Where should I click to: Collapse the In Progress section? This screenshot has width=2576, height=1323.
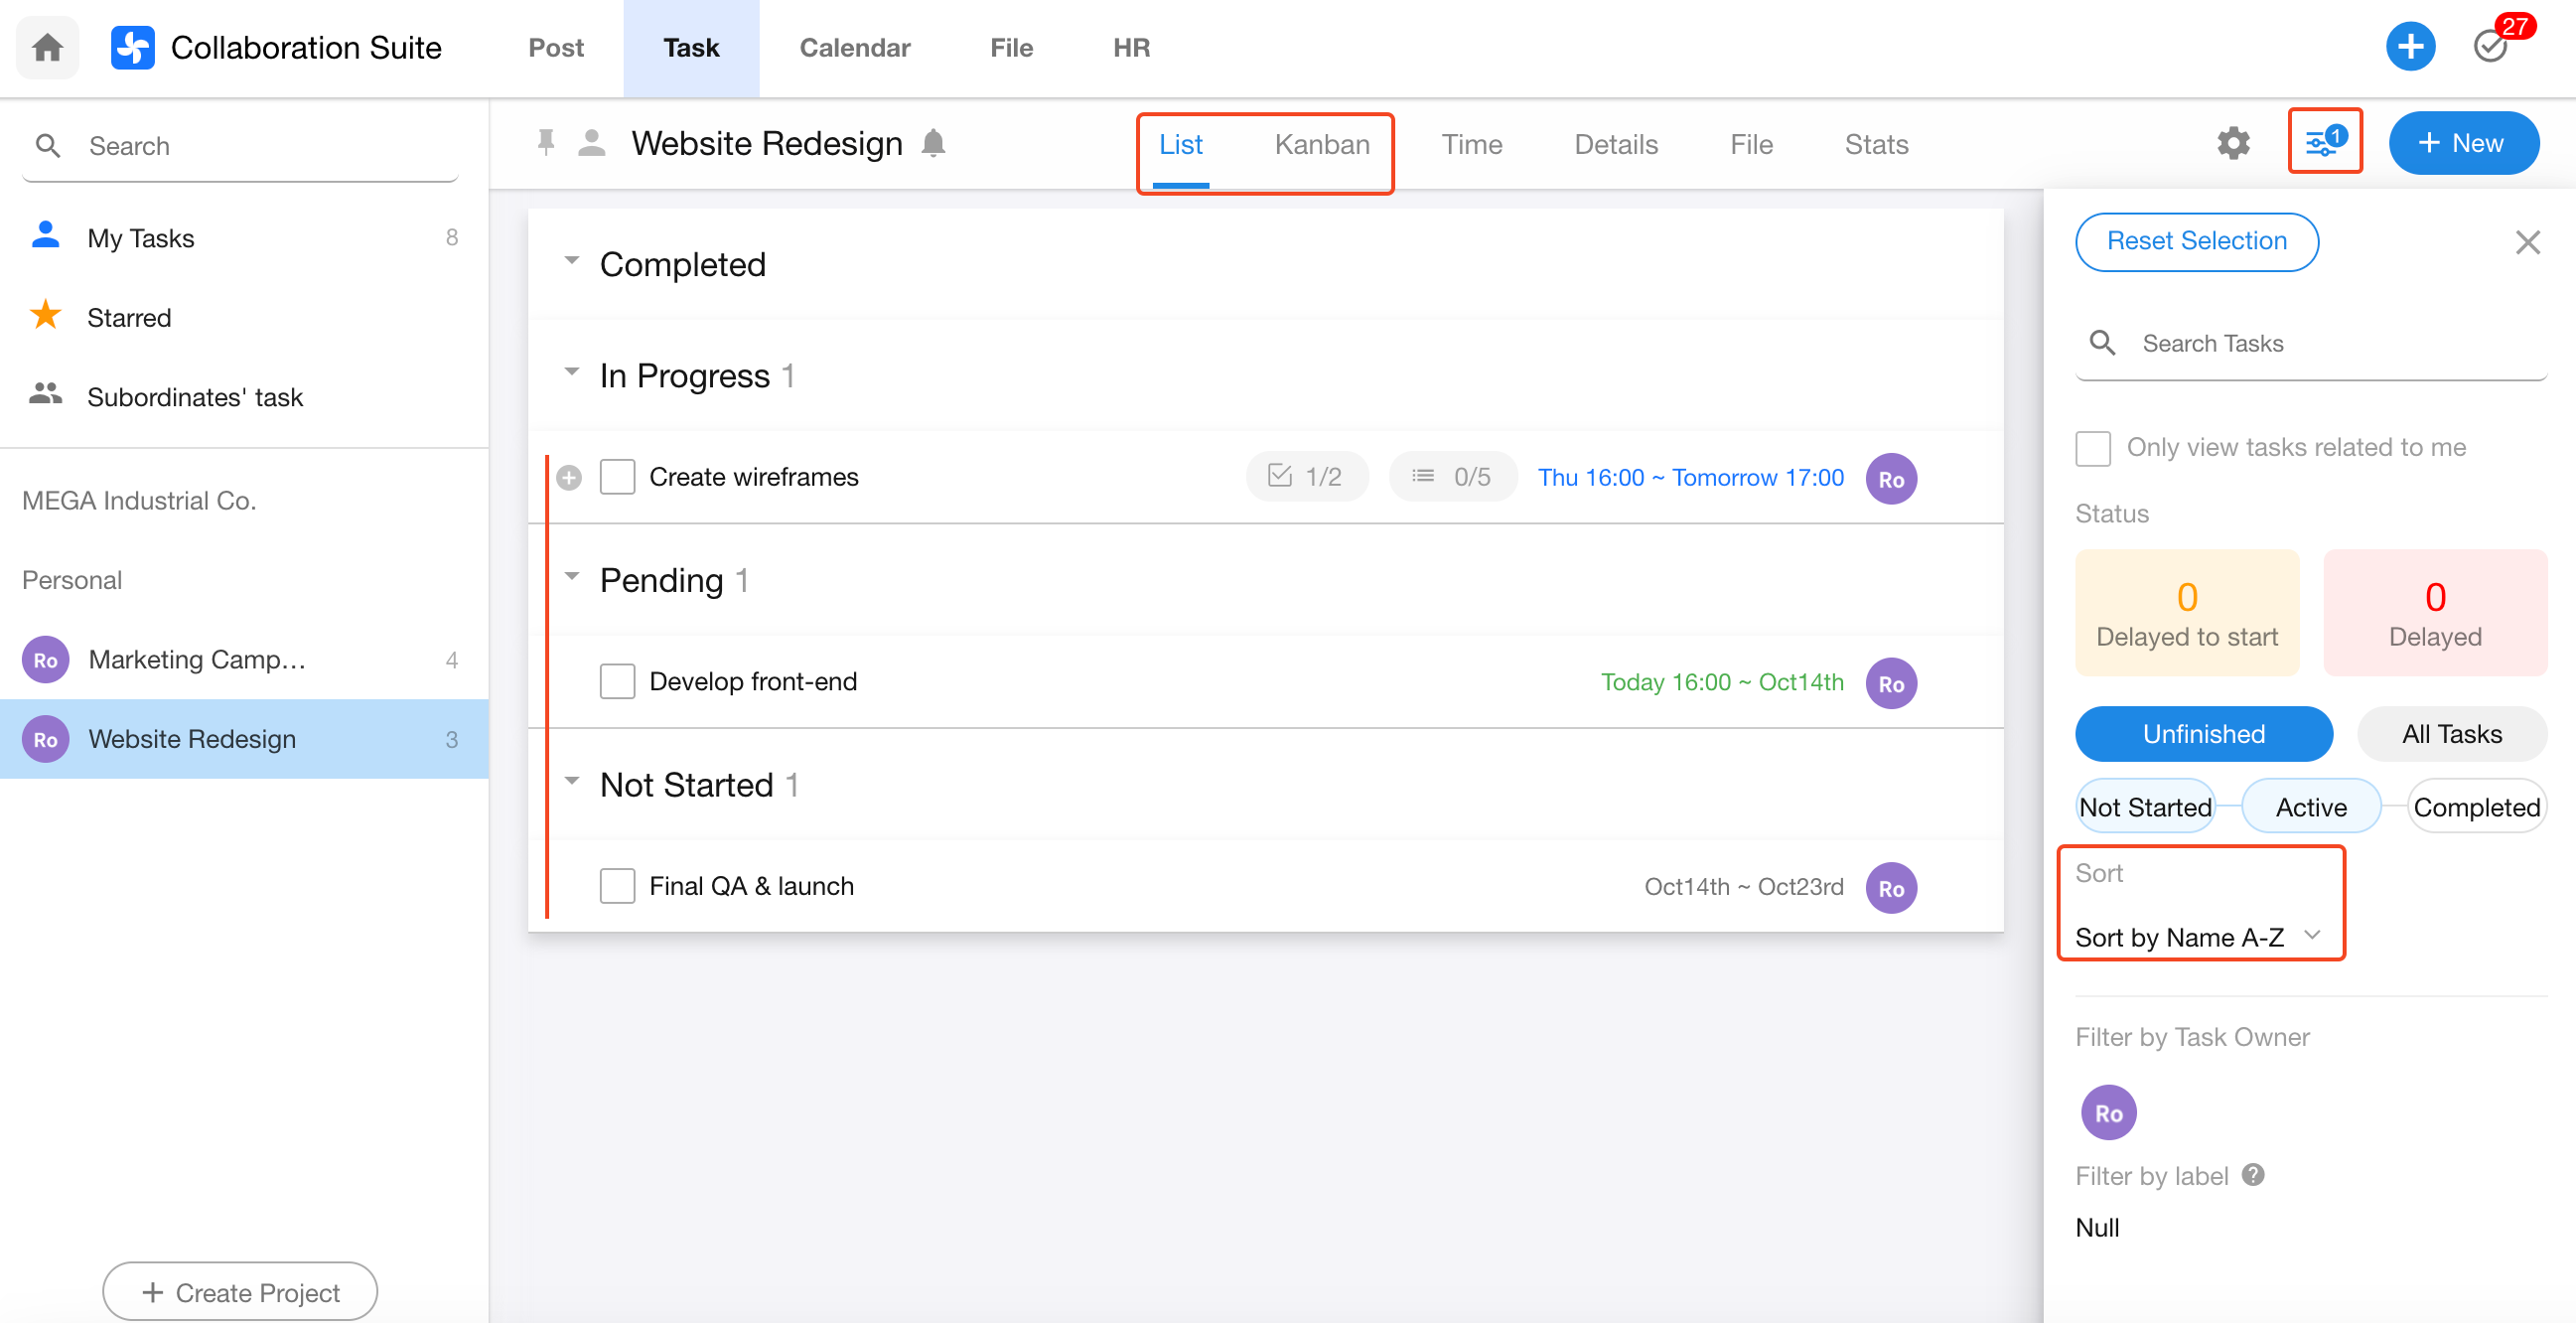[x=571, y=372]
